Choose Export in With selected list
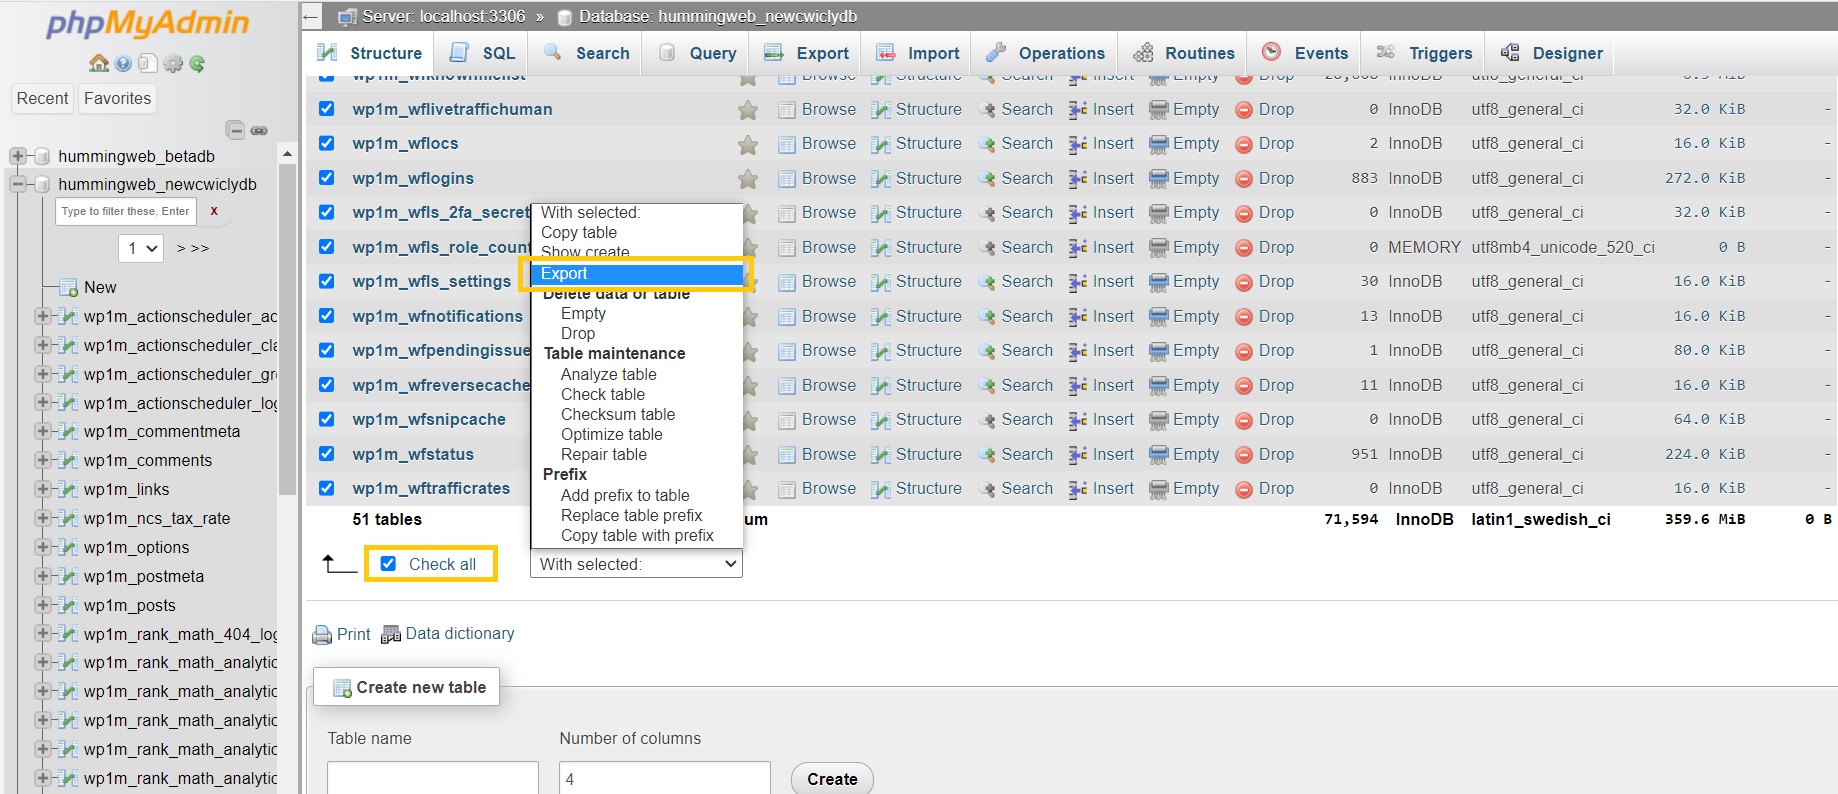This screenshot has height=794, width=1838. point(636,273)
